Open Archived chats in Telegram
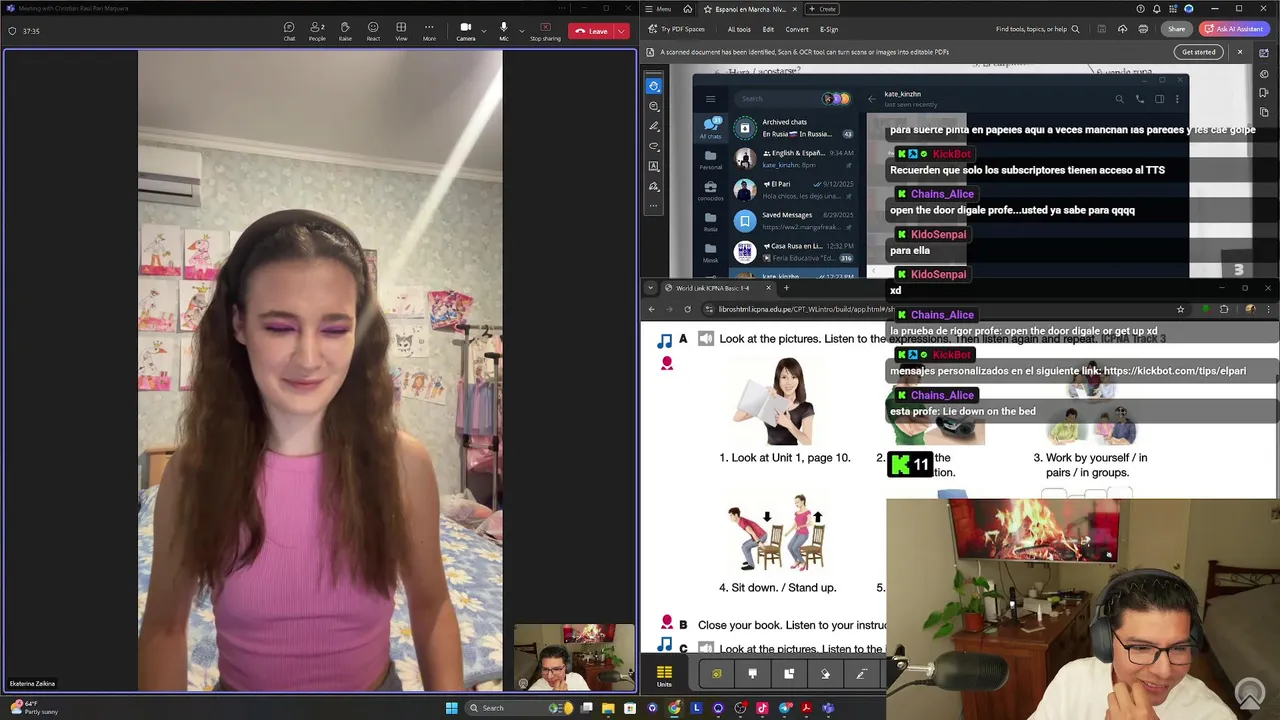The image size is (1280, 720). [794, 128]
